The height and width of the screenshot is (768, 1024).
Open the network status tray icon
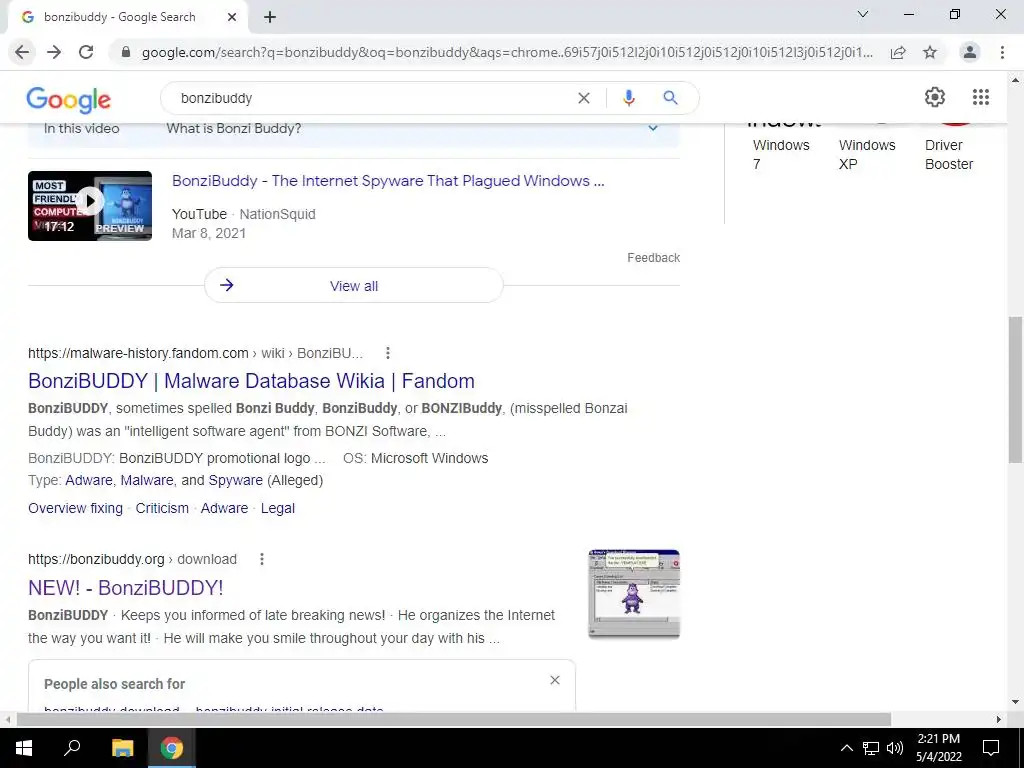[871, 748]
